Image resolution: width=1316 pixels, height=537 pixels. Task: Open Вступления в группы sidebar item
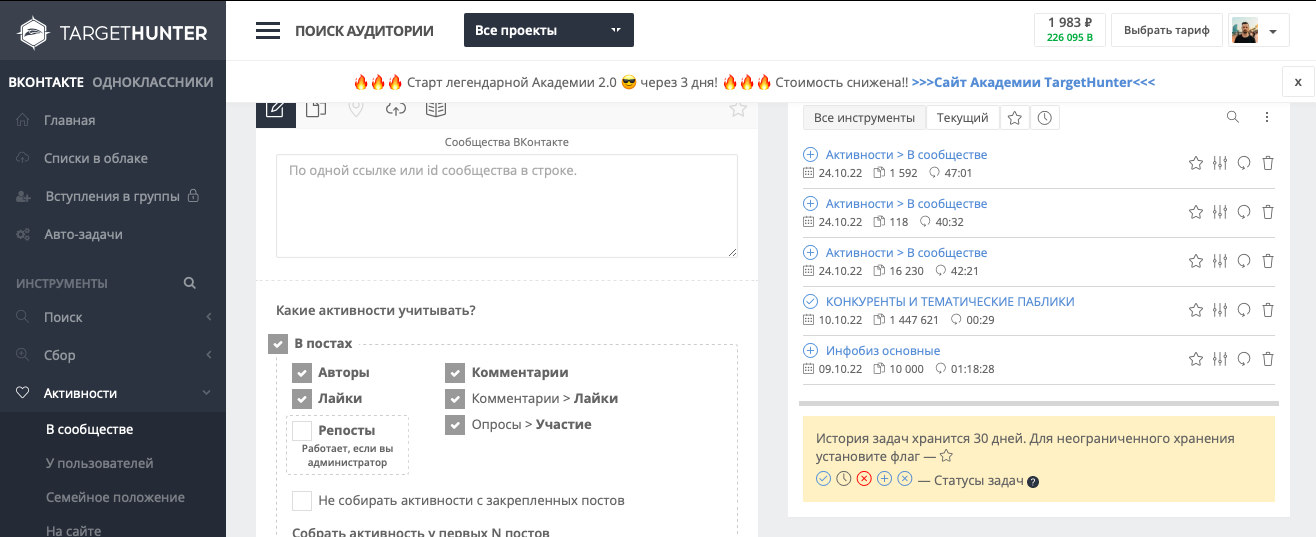[x=113, y=196]
